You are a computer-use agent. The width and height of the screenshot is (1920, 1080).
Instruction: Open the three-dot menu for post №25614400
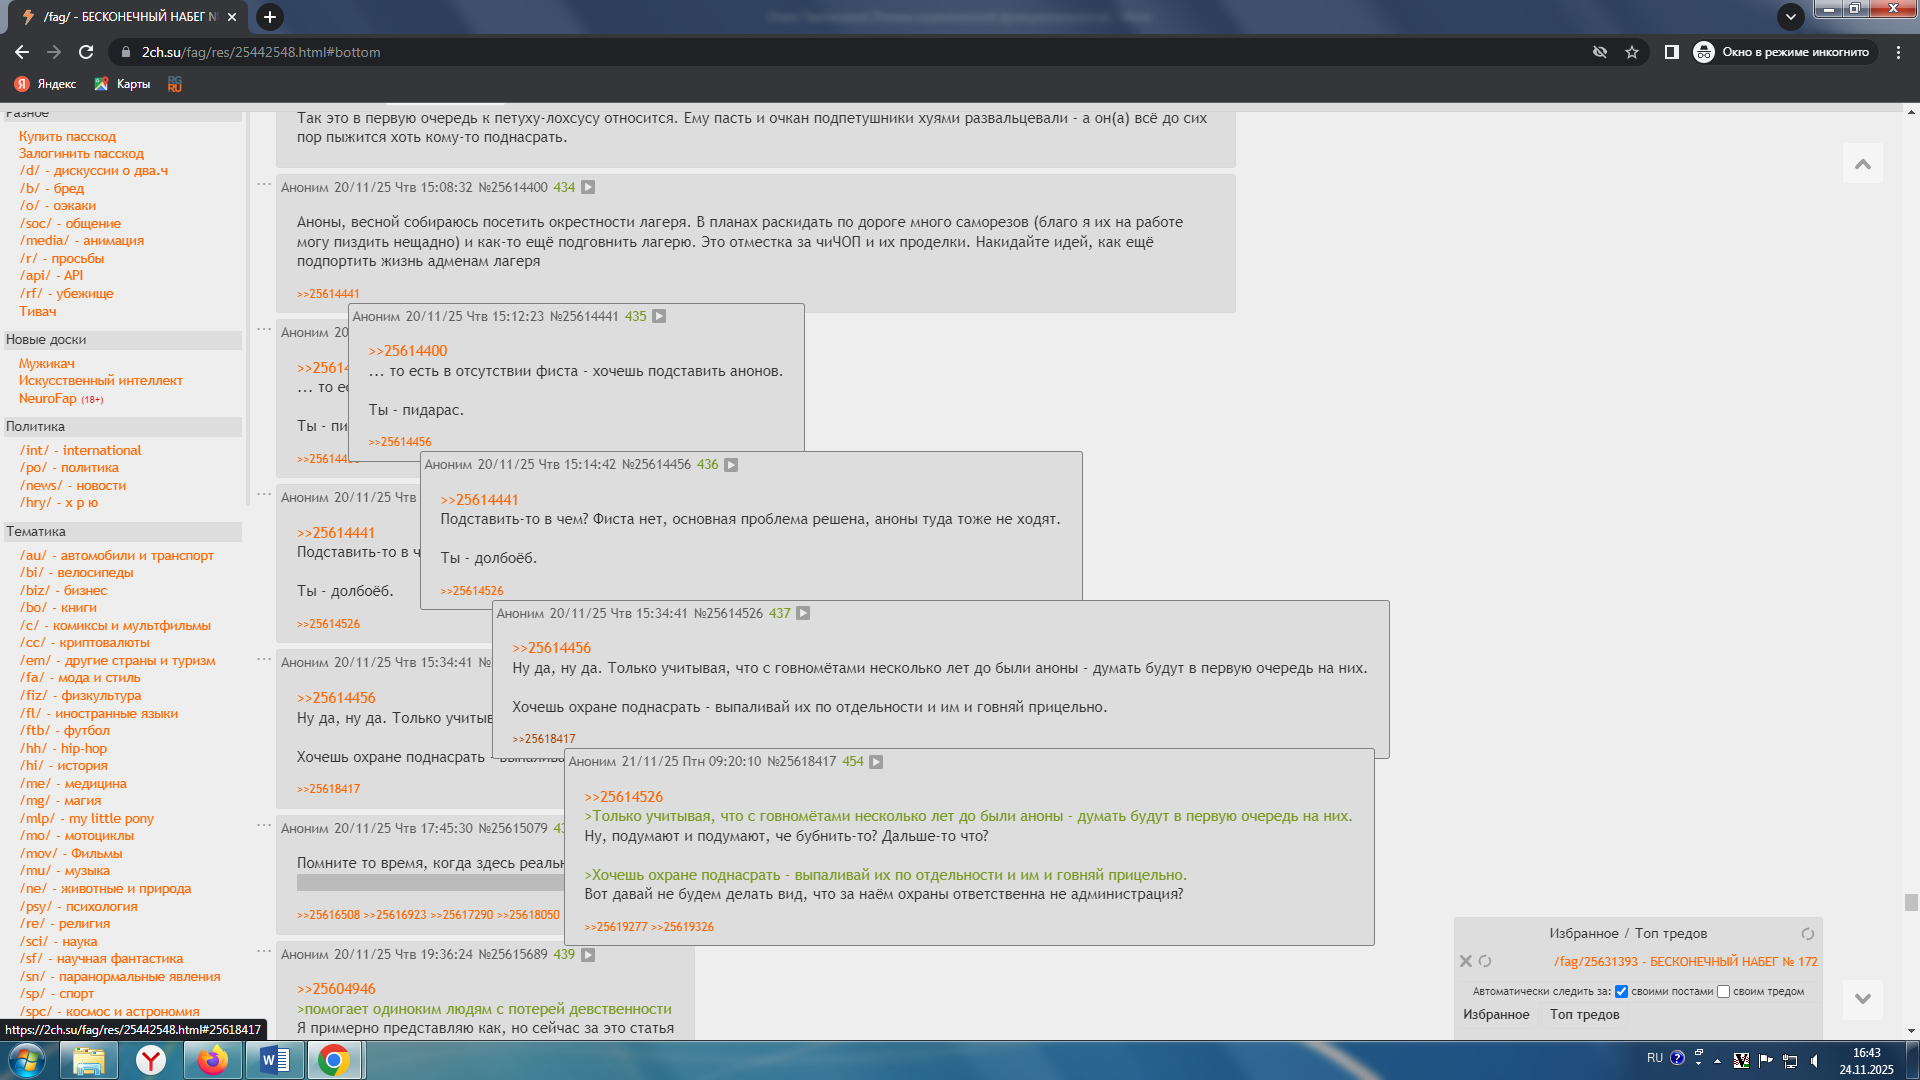pos(264,185)
